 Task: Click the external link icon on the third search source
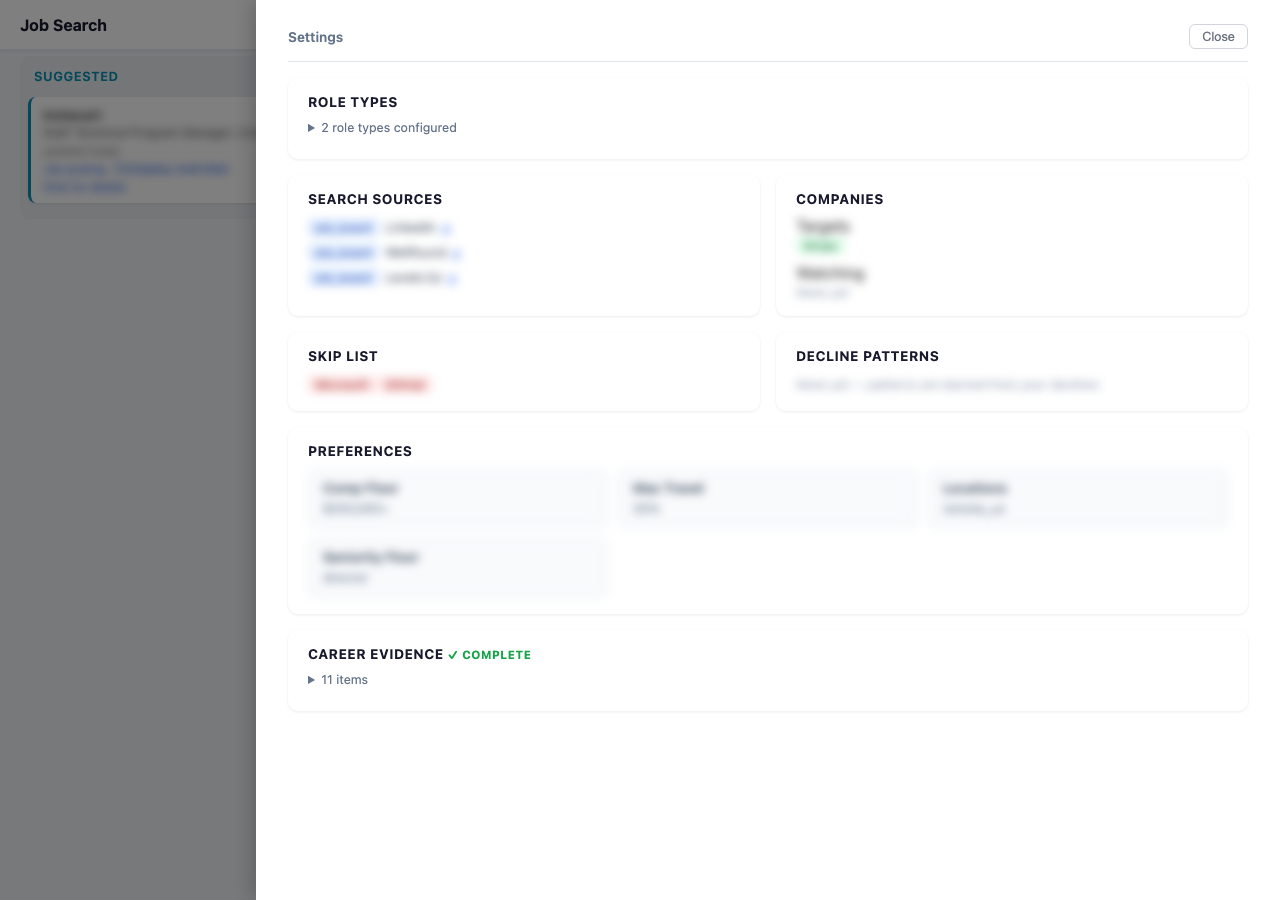pyautogui.click(x=452, y=278)
